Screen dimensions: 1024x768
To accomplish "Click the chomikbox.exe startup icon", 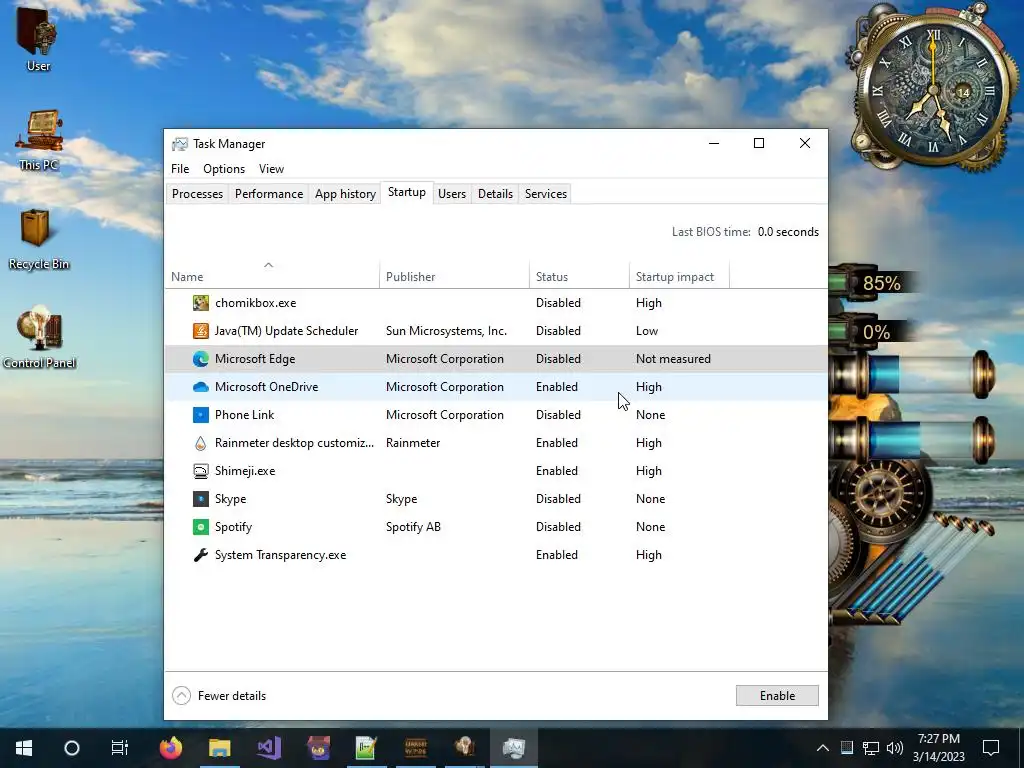I will tap(200, 303).
